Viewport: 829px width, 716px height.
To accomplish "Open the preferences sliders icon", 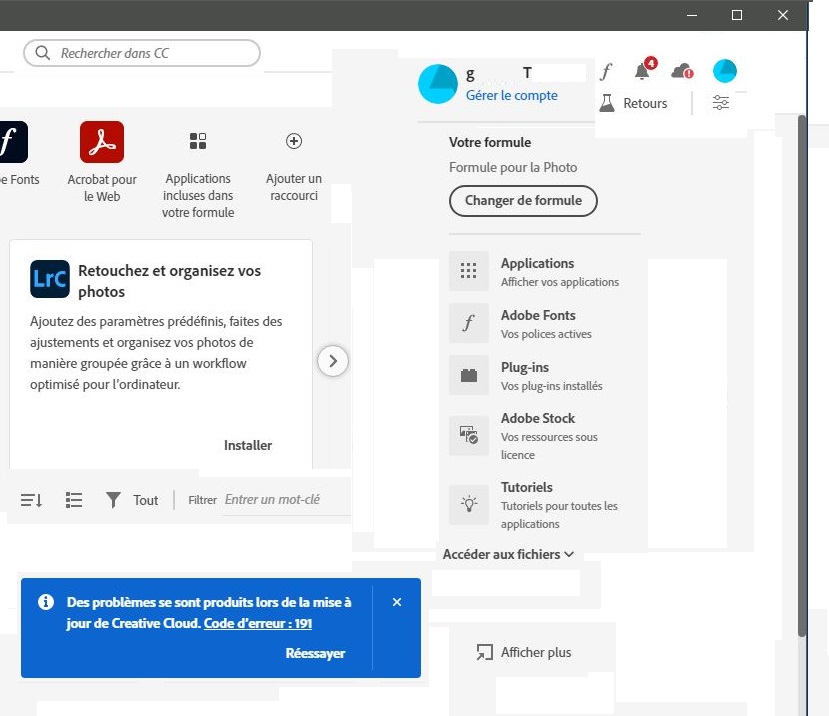I will tap(721, 102).
